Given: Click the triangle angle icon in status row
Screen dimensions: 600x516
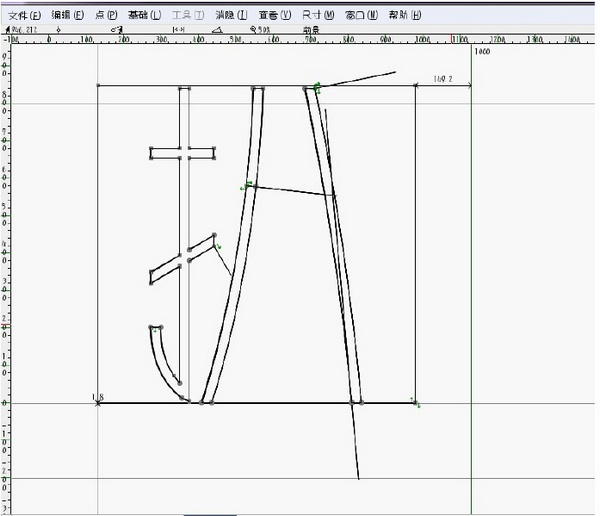Looking at the screenshot, I should (217, 29).
